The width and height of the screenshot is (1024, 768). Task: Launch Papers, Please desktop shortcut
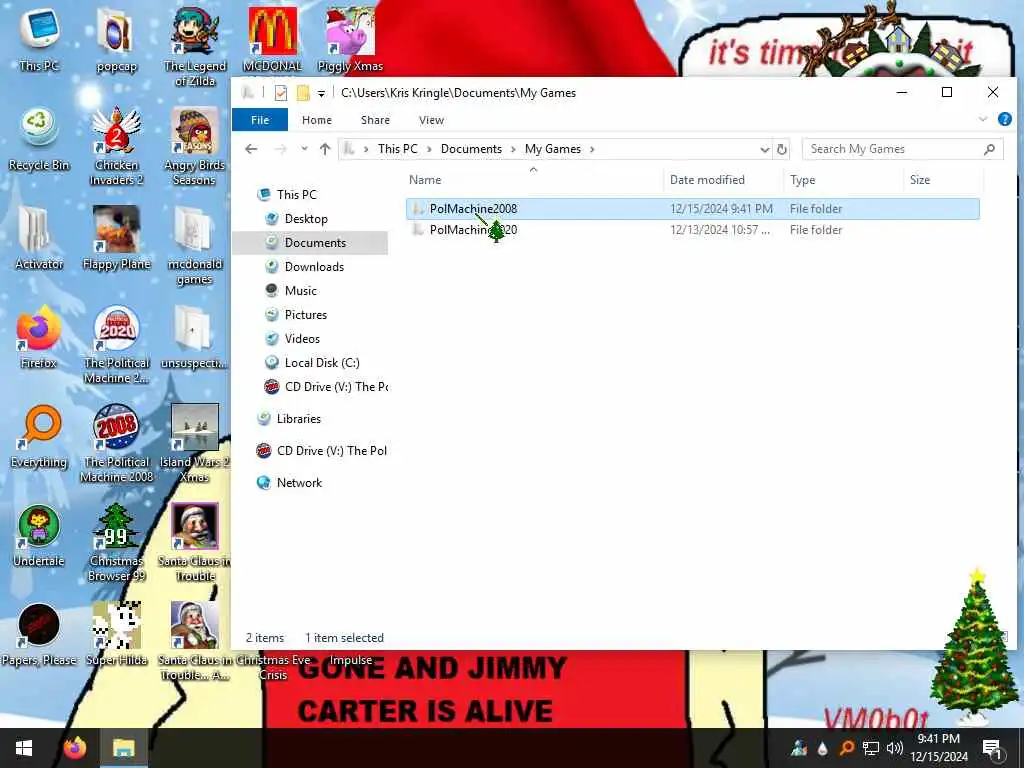39,634
